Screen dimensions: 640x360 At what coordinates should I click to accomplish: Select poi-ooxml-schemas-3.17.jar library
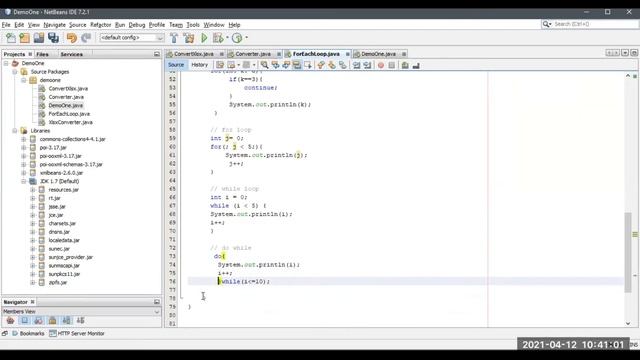pos(71,164)
